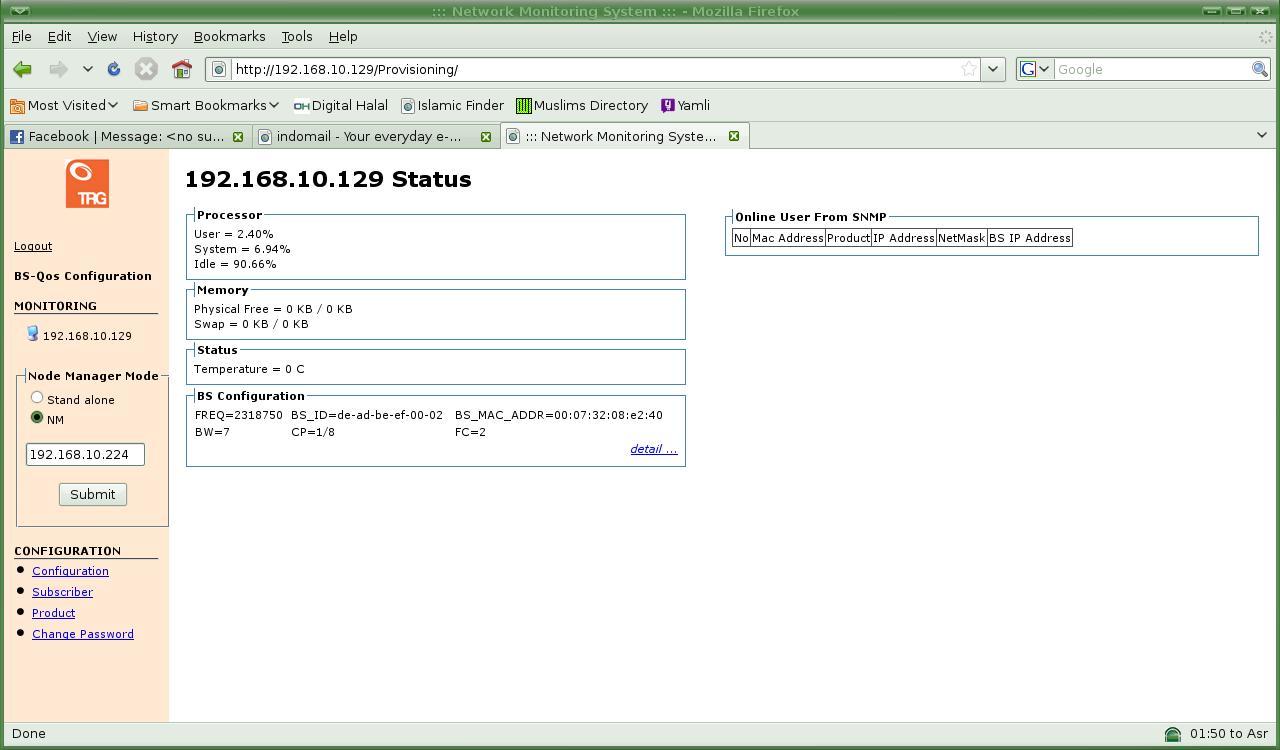Click the Node Manager IP address field
Image resolution: width=1280 pixels, height=750 pixels.
tap(85, 454)
